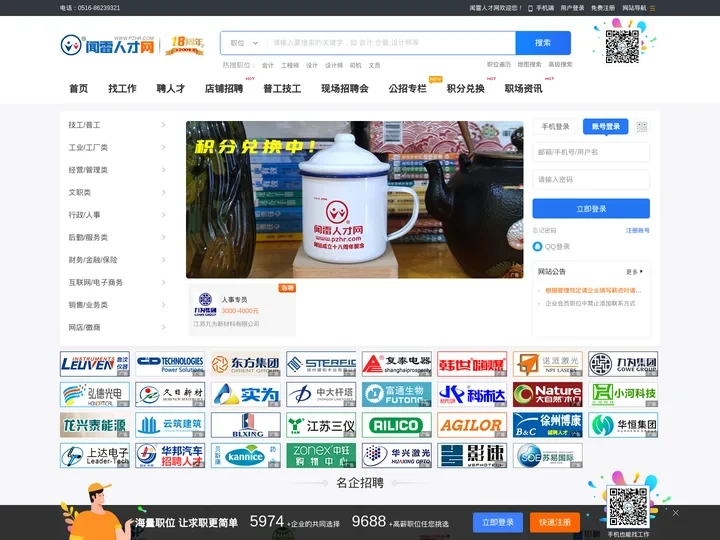Viewport: 720px width, 540px height.
Task: Click the 注册账号 link
Action: pos(638,231)
